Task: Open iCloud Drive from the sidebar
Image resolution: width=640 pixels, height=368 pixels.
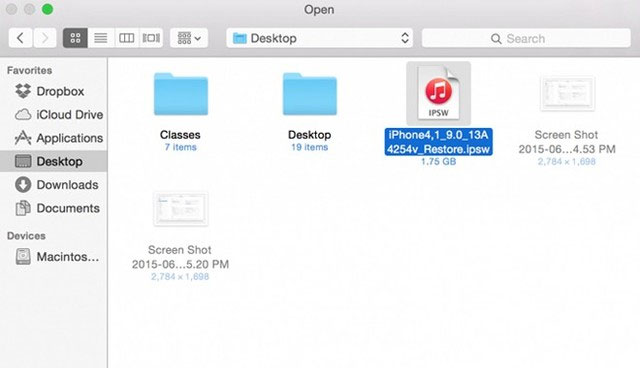Action: tap(53, 115)
